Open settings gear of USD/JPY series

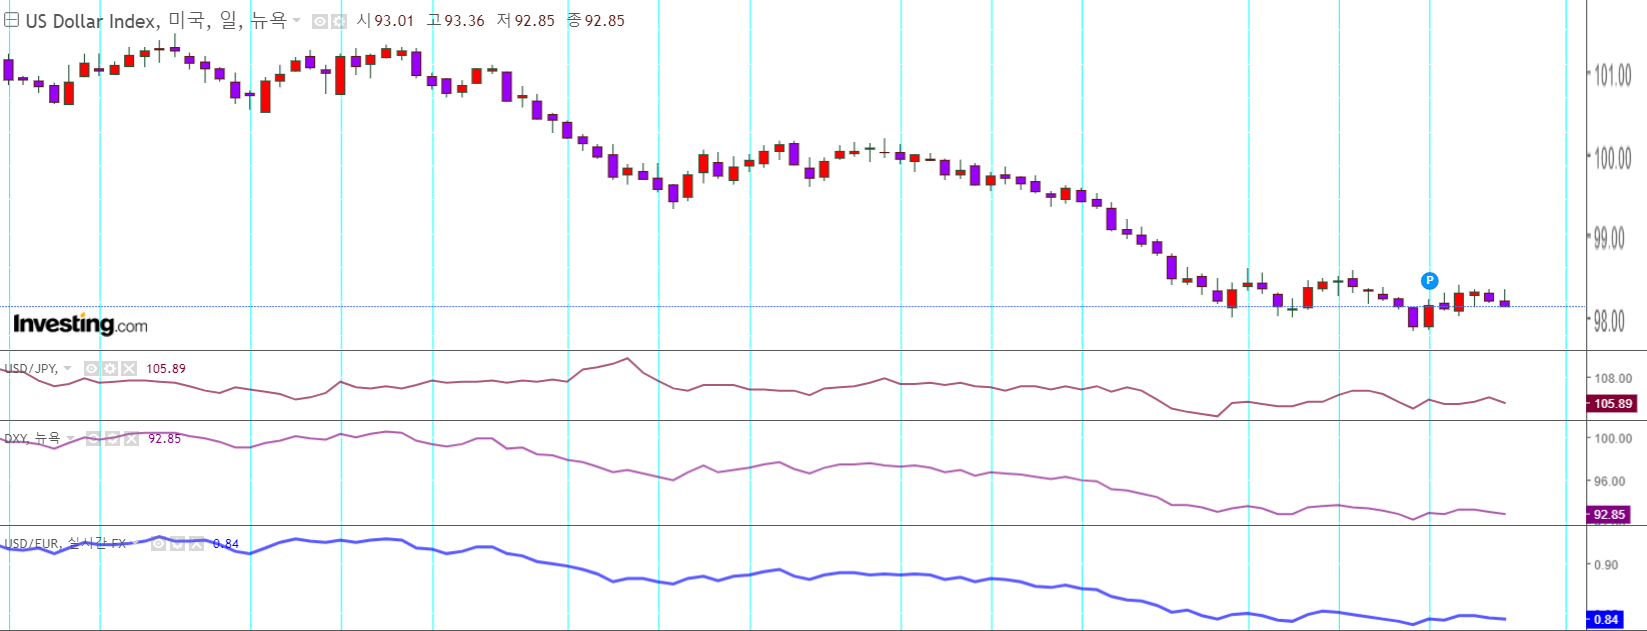110,369
